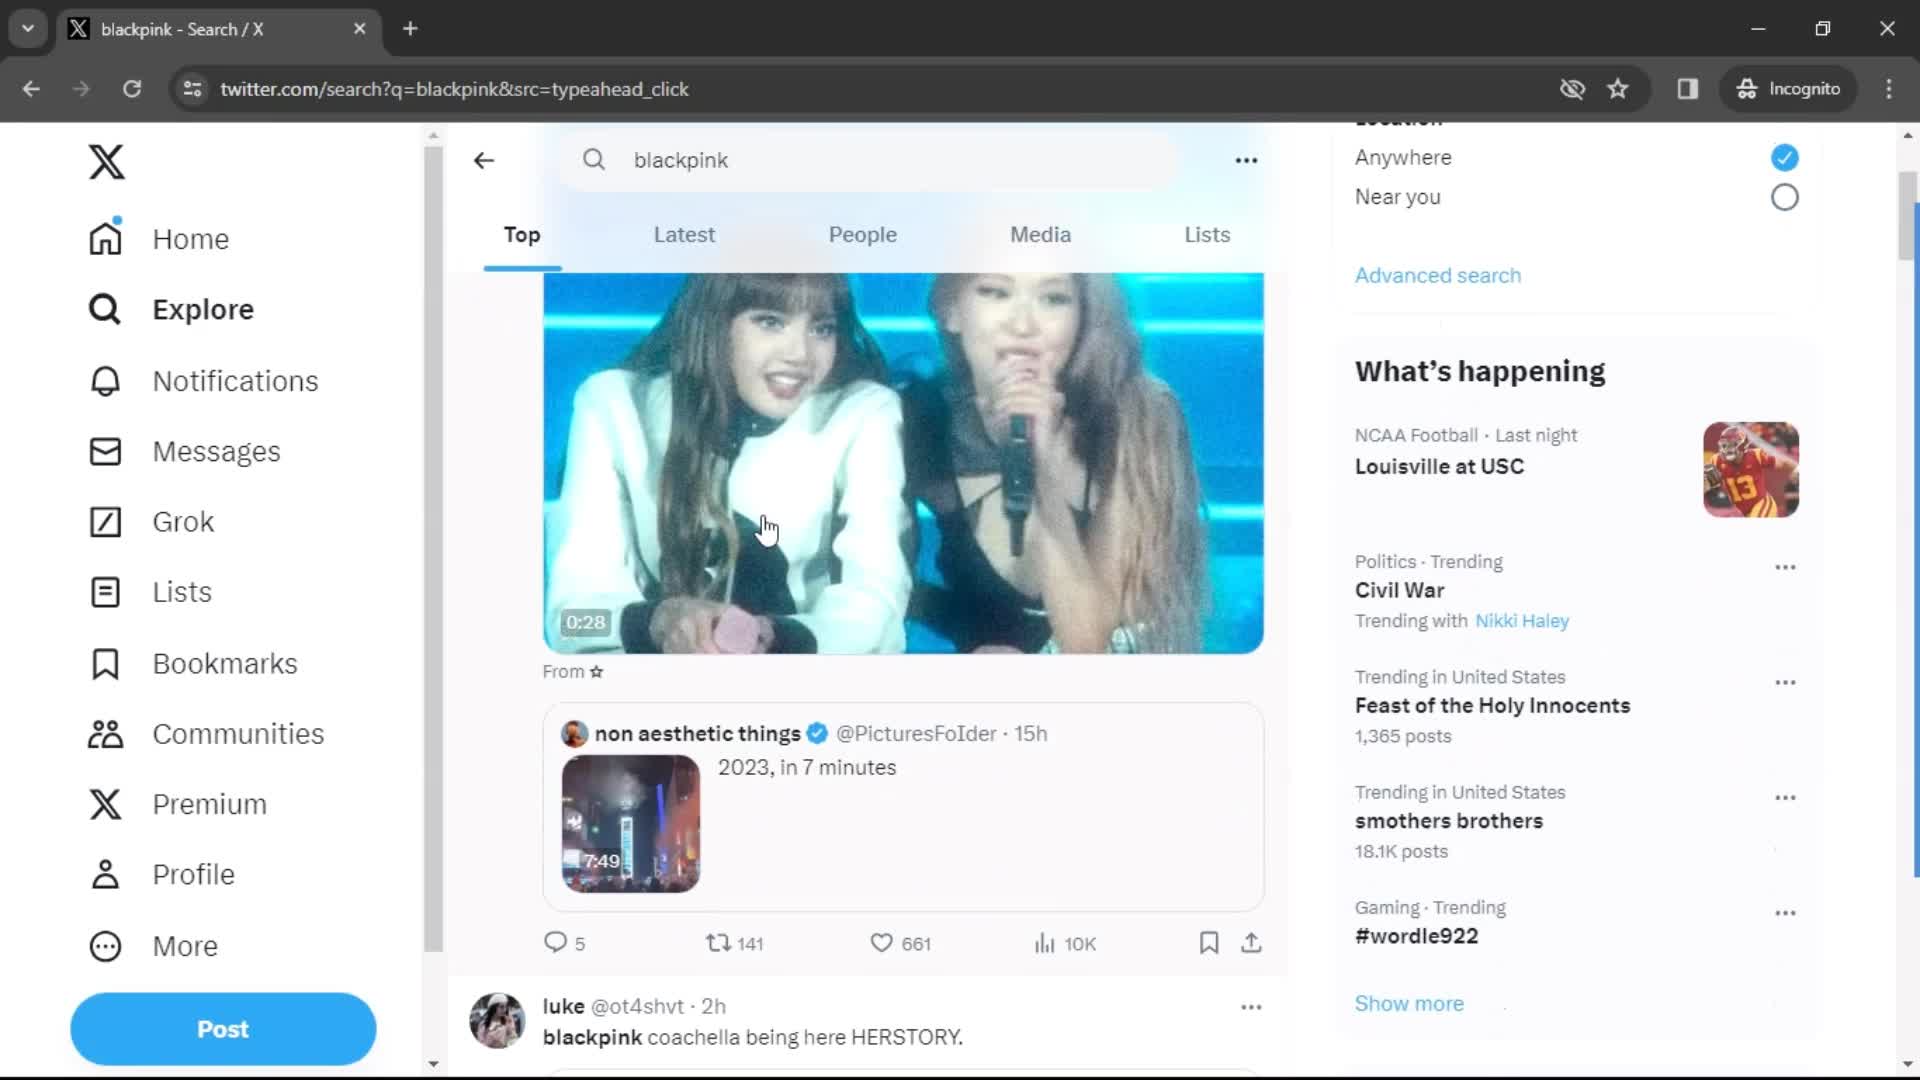Image resolution: width=1920 pixels, height=1080 pixels.
Task: Bookmark this page with star icon
Action: [x=1618, y=89]
